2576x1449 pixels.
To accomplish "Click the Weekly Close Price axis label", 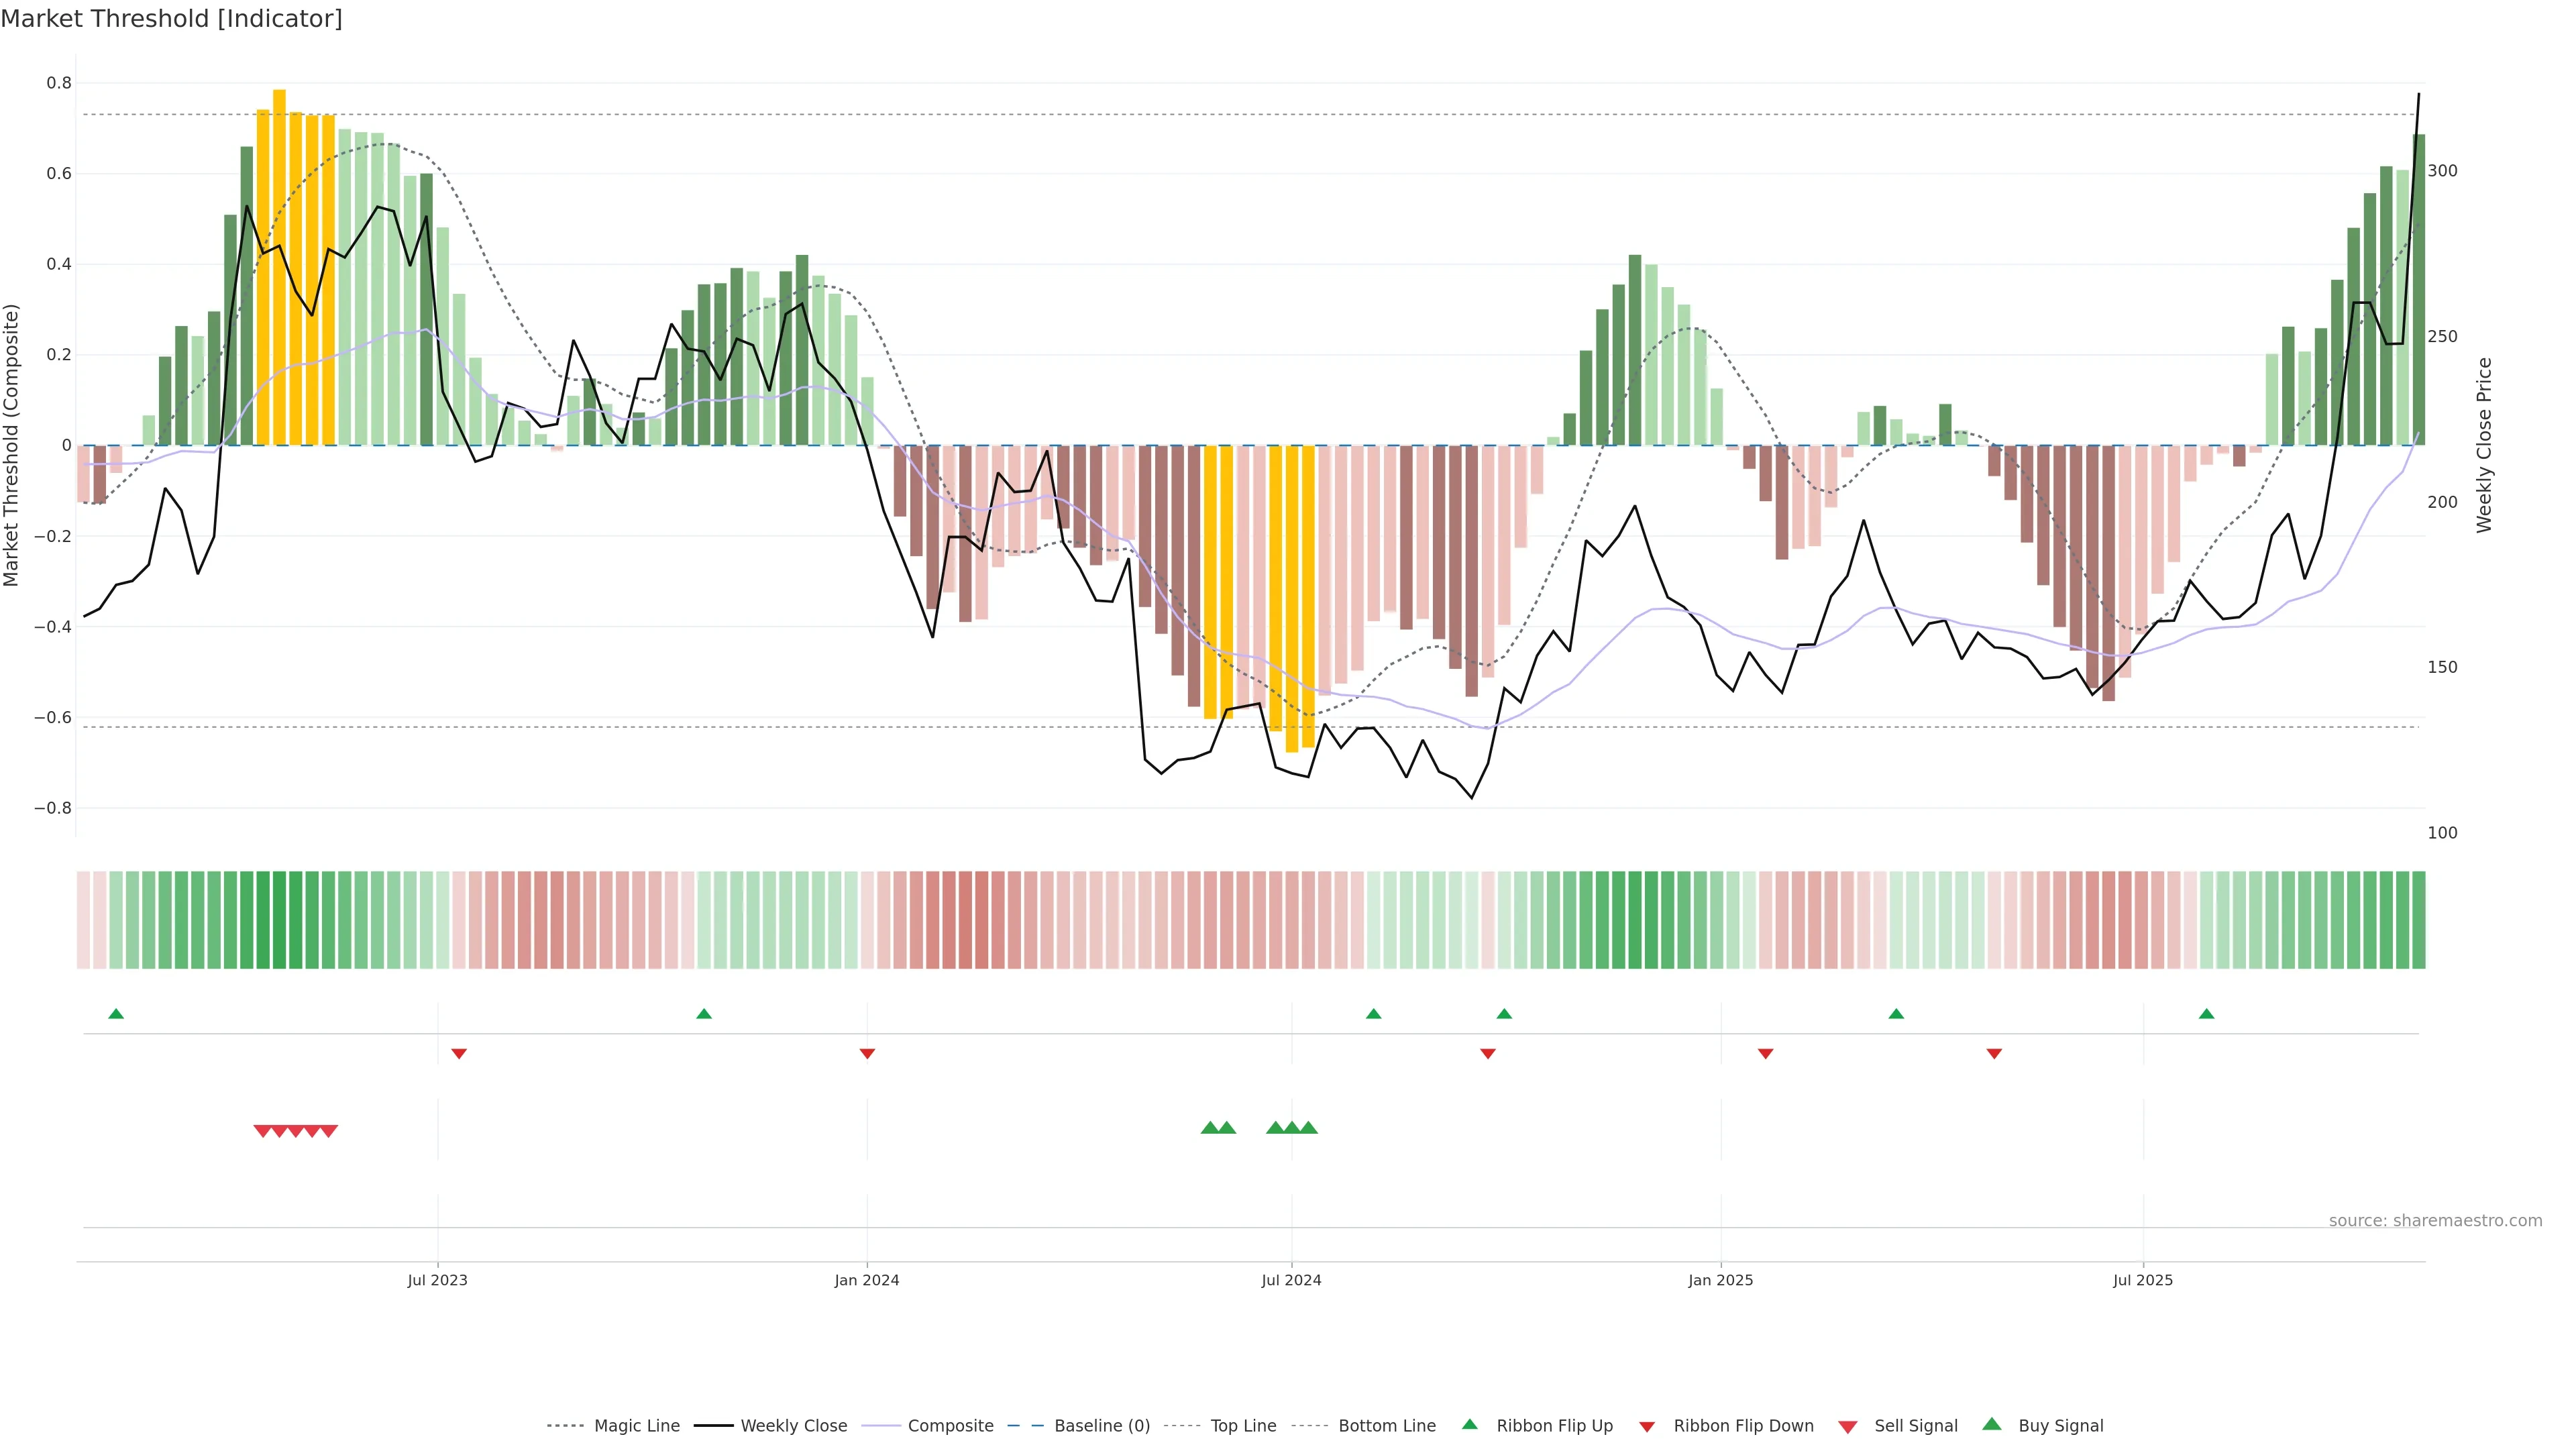I will coord(2484,445).
